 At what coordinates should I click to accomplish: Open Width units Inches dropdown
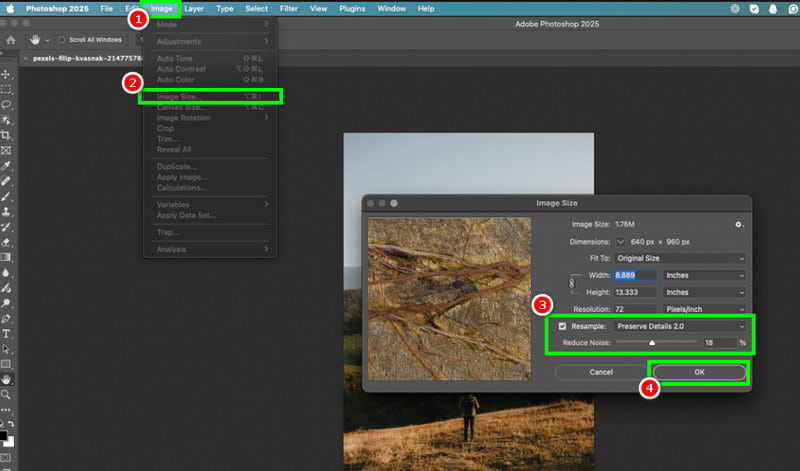click(705, 275)
